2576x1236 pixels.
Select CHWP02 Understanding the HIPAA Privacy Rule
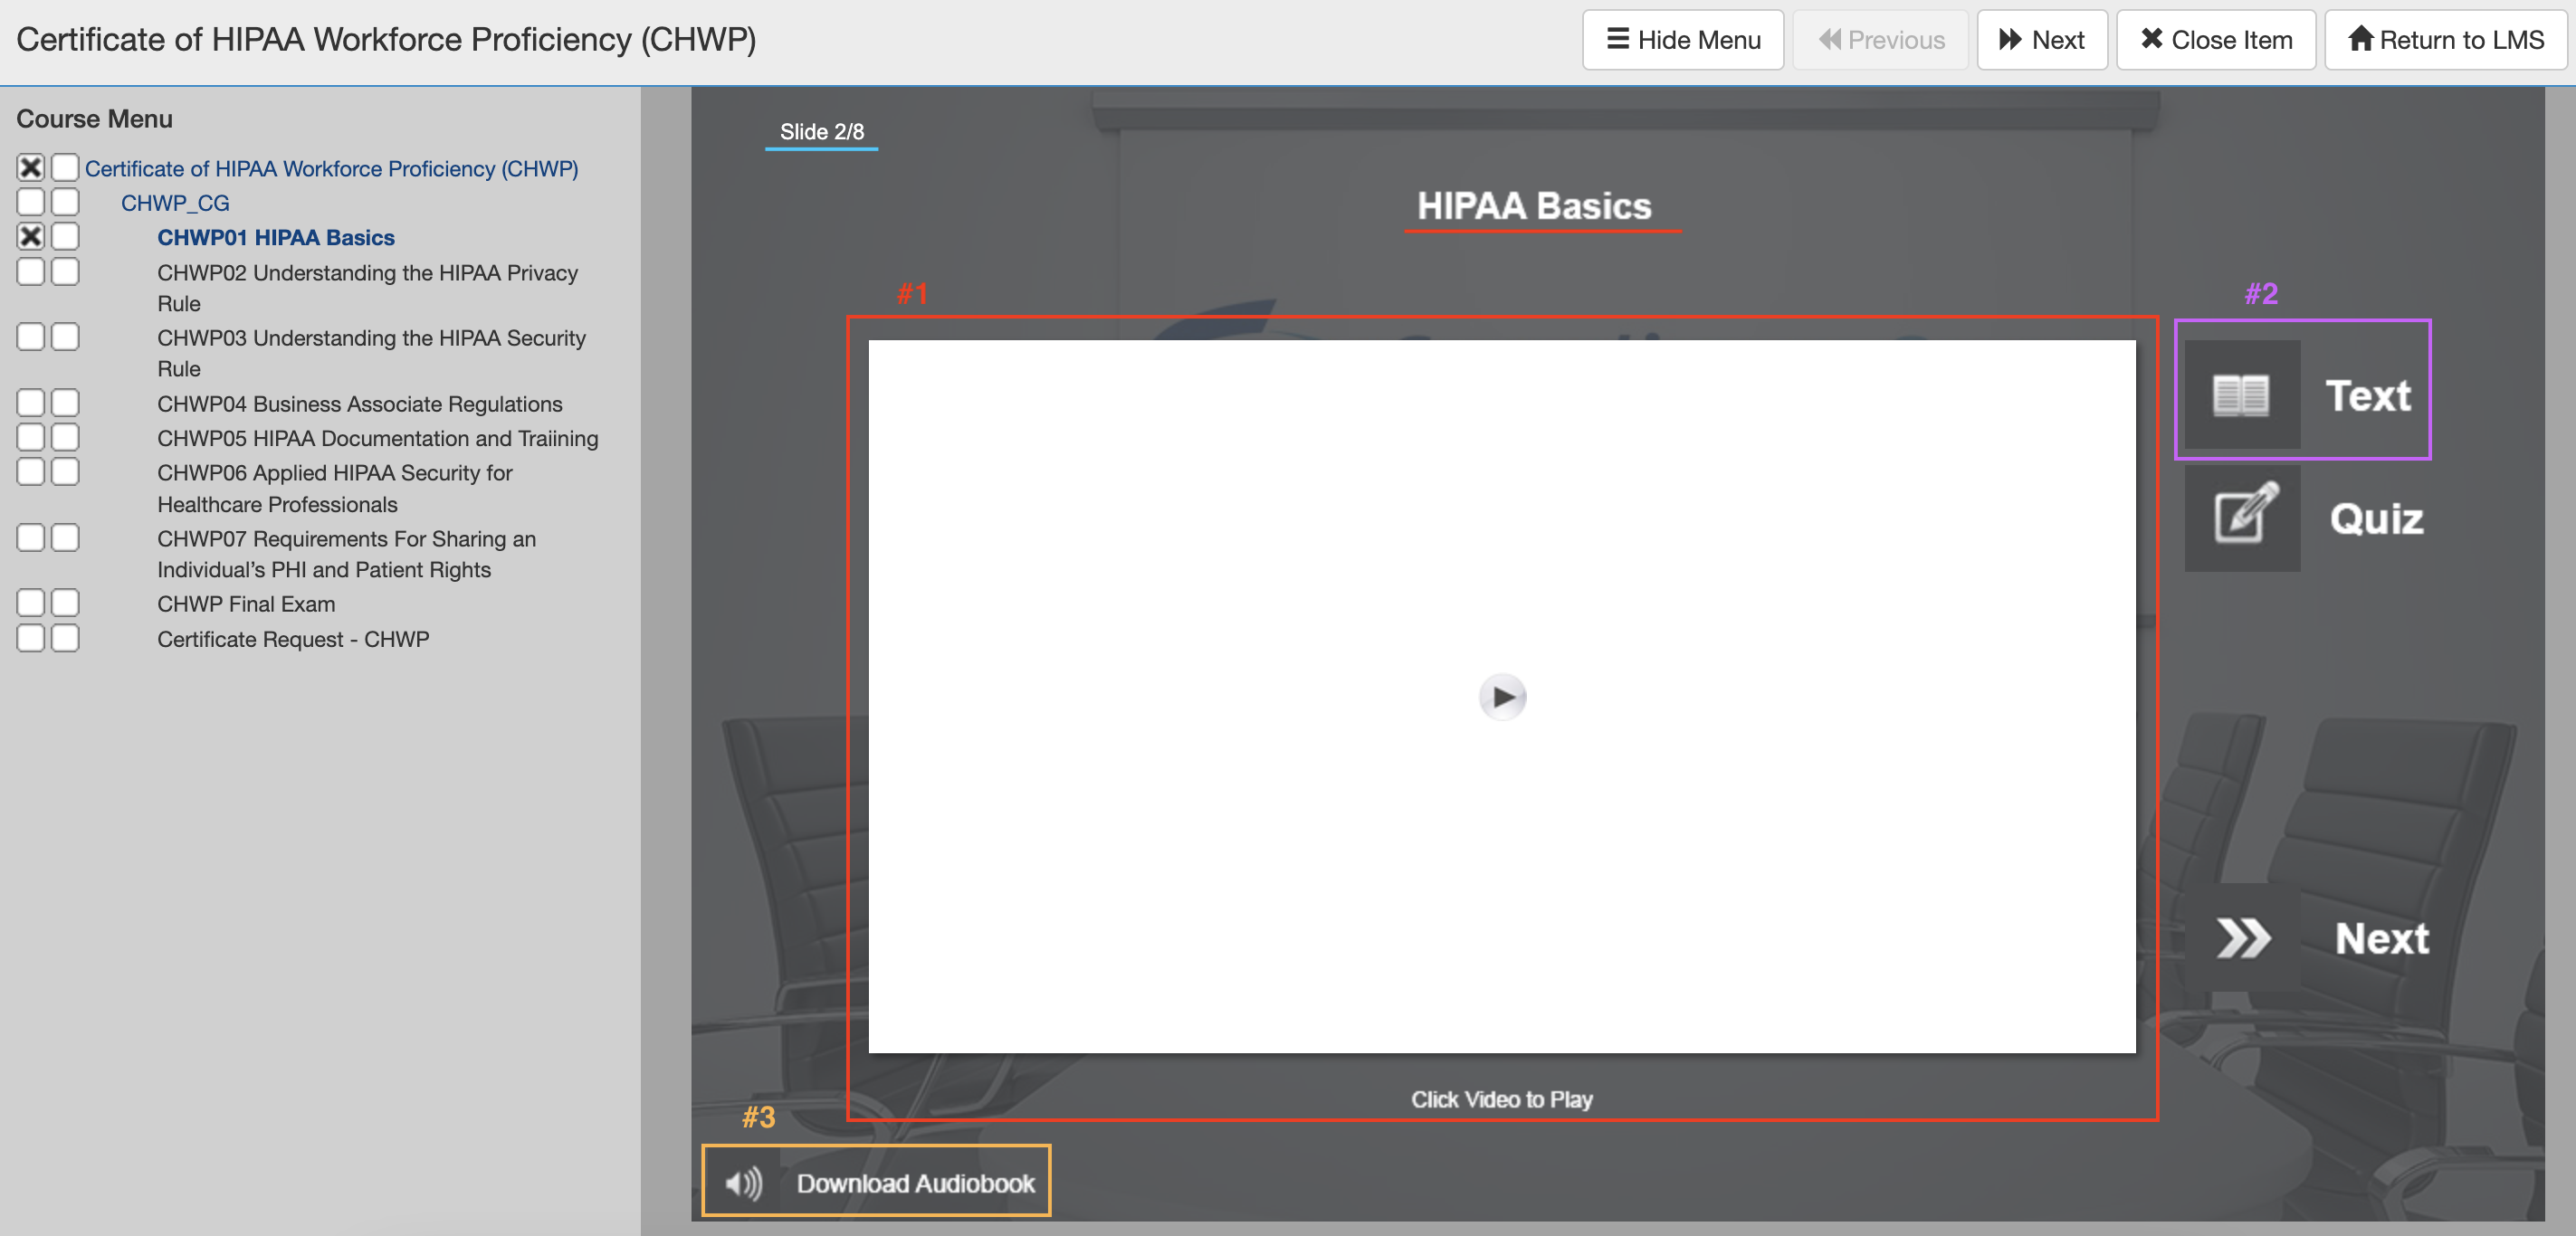pos(367,288)
